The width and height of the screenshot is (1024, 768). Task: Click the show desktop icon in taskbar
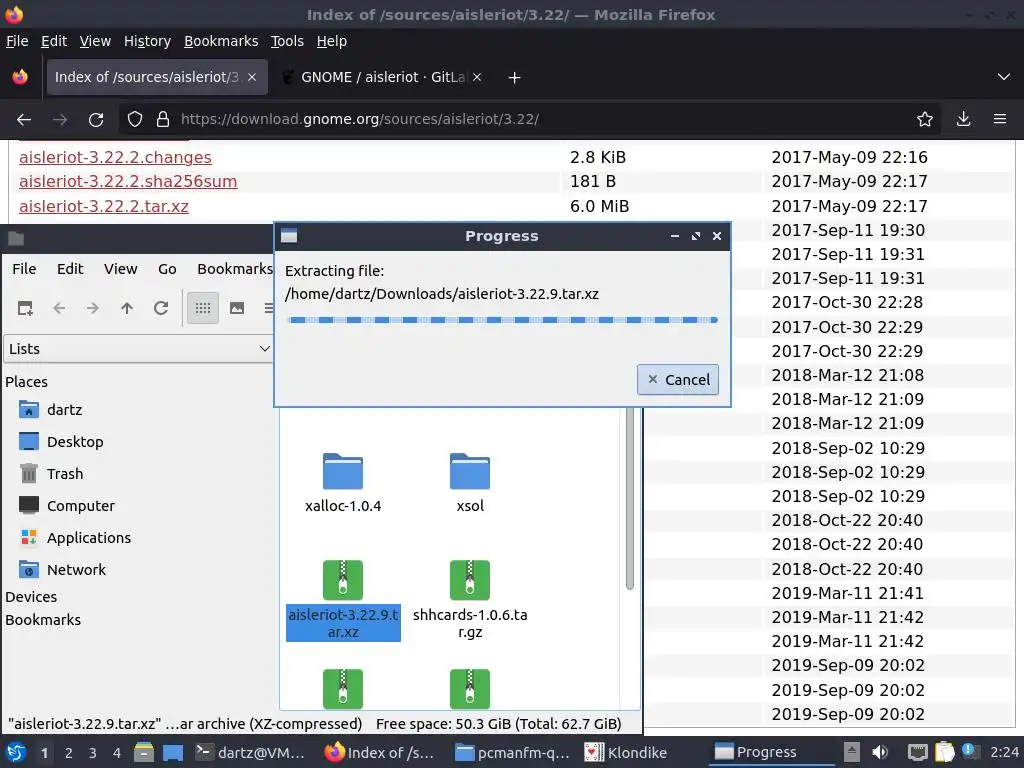[x=173, y=752]
